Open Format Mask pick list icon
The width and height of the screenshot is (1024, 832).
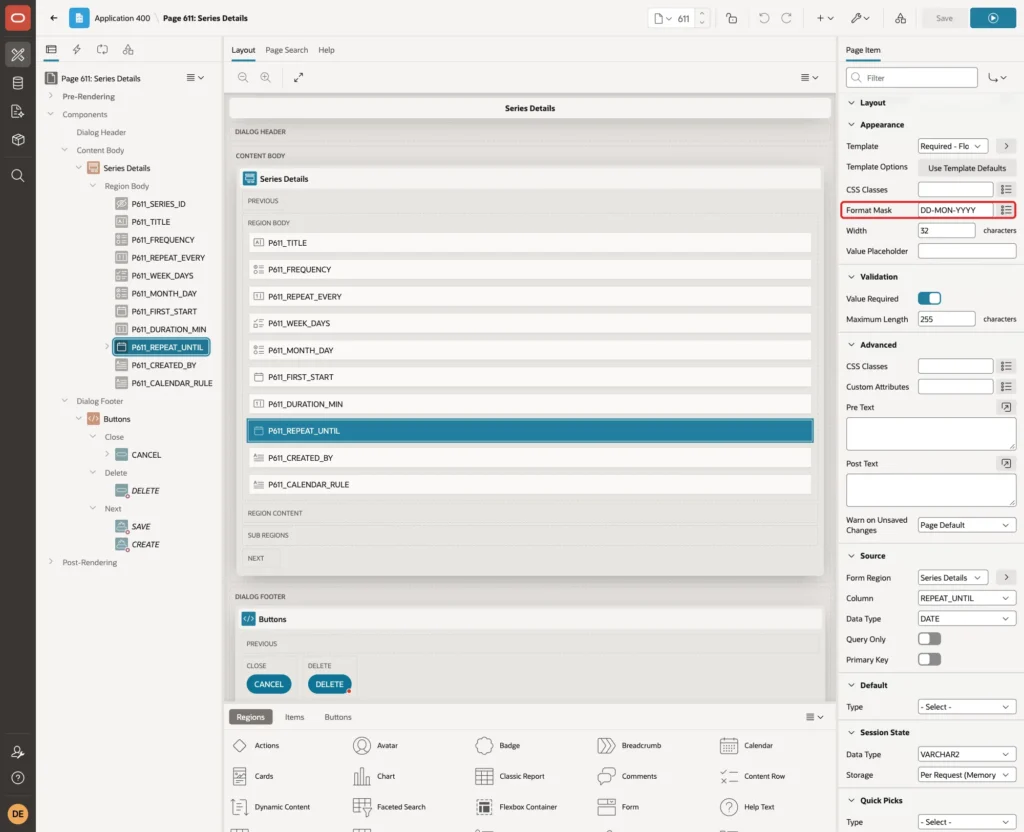pyautogui.click(x=1006, y=210)
